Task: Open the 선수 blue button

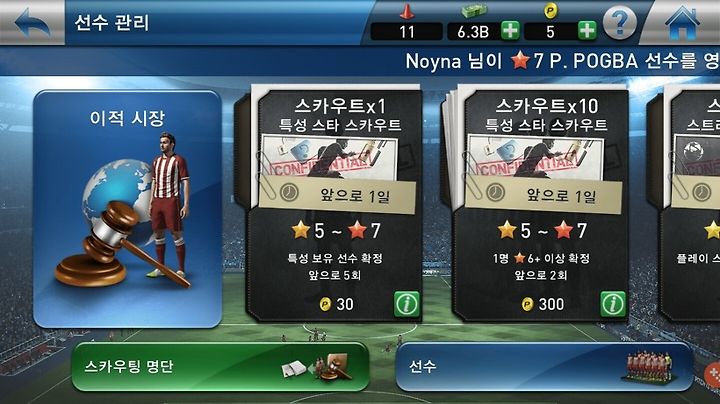Action: (545, 367)
